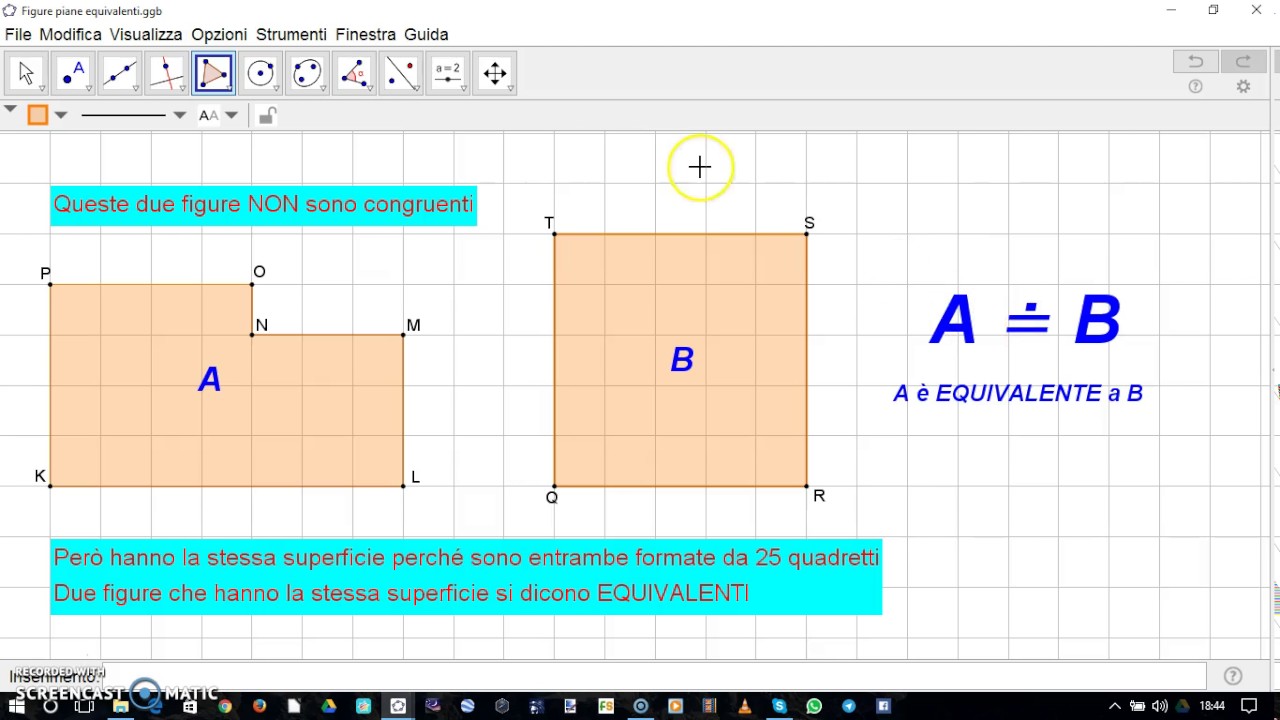This screenshot has height=720, width=1280.
Task: Expand the Angle tool's small toolbox arrow
Action: (x=371, y=89)
